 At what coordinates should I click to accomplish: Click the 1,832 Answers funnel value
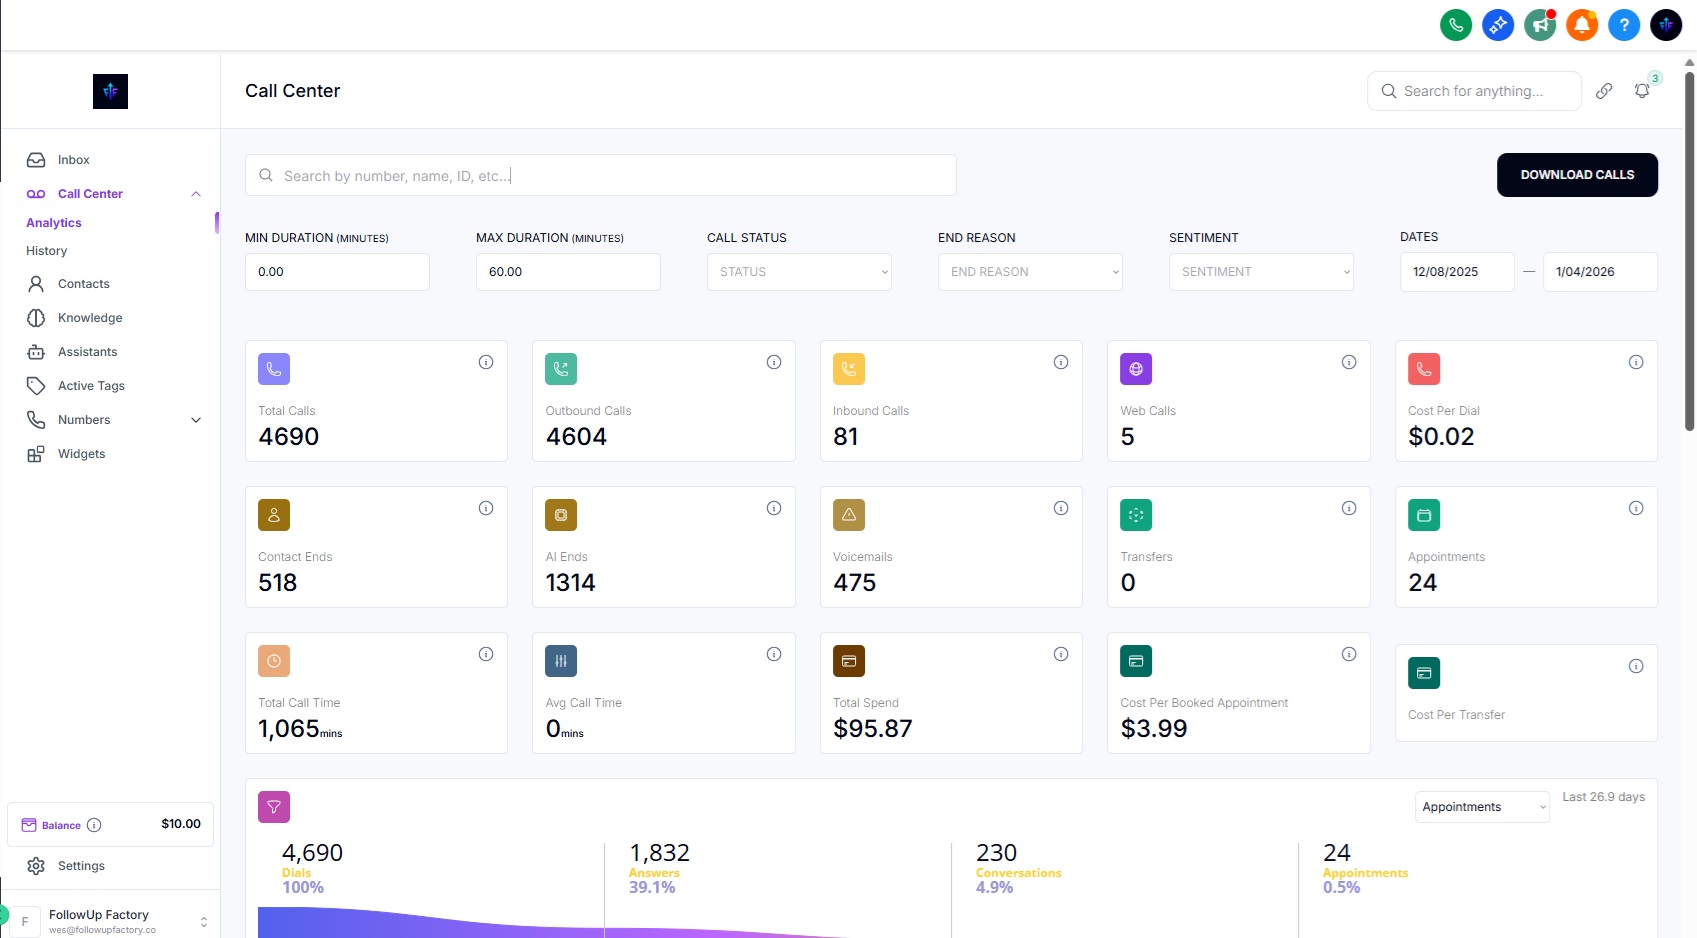click(x=659, y=853)
